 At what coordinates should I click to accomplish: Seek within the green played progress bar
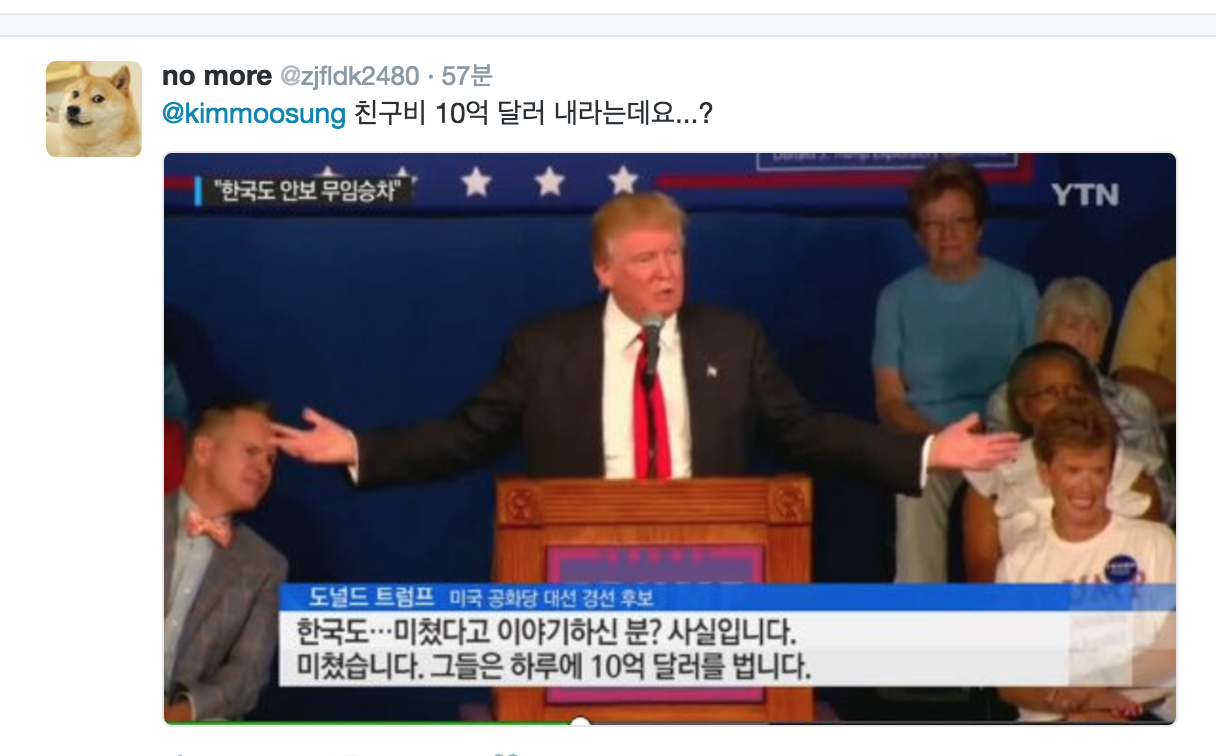(x=371, y=722)
